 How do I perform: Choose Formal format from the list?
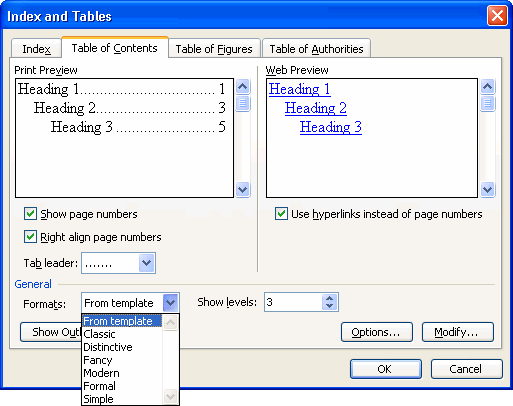point(122,386)
